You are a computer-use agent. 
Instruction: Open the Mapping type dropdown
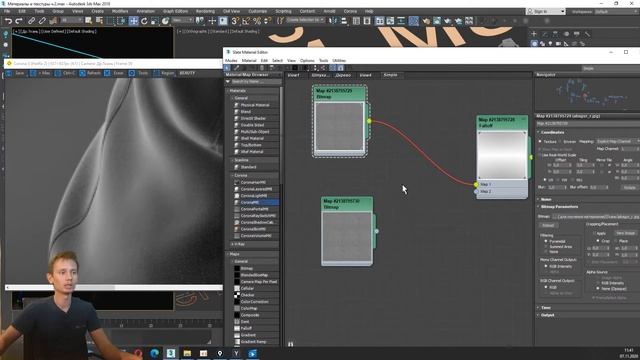[x=617, y=142]
